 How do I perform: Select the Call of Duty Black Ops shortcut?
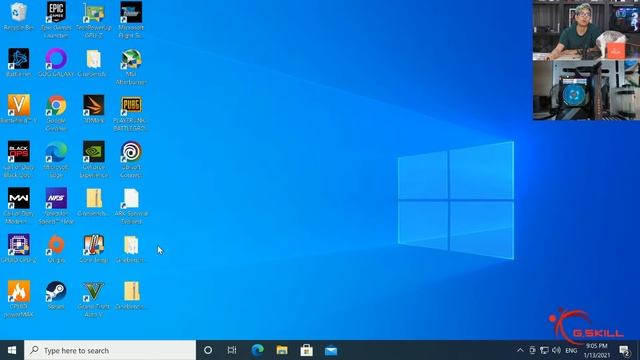[18, 159]
